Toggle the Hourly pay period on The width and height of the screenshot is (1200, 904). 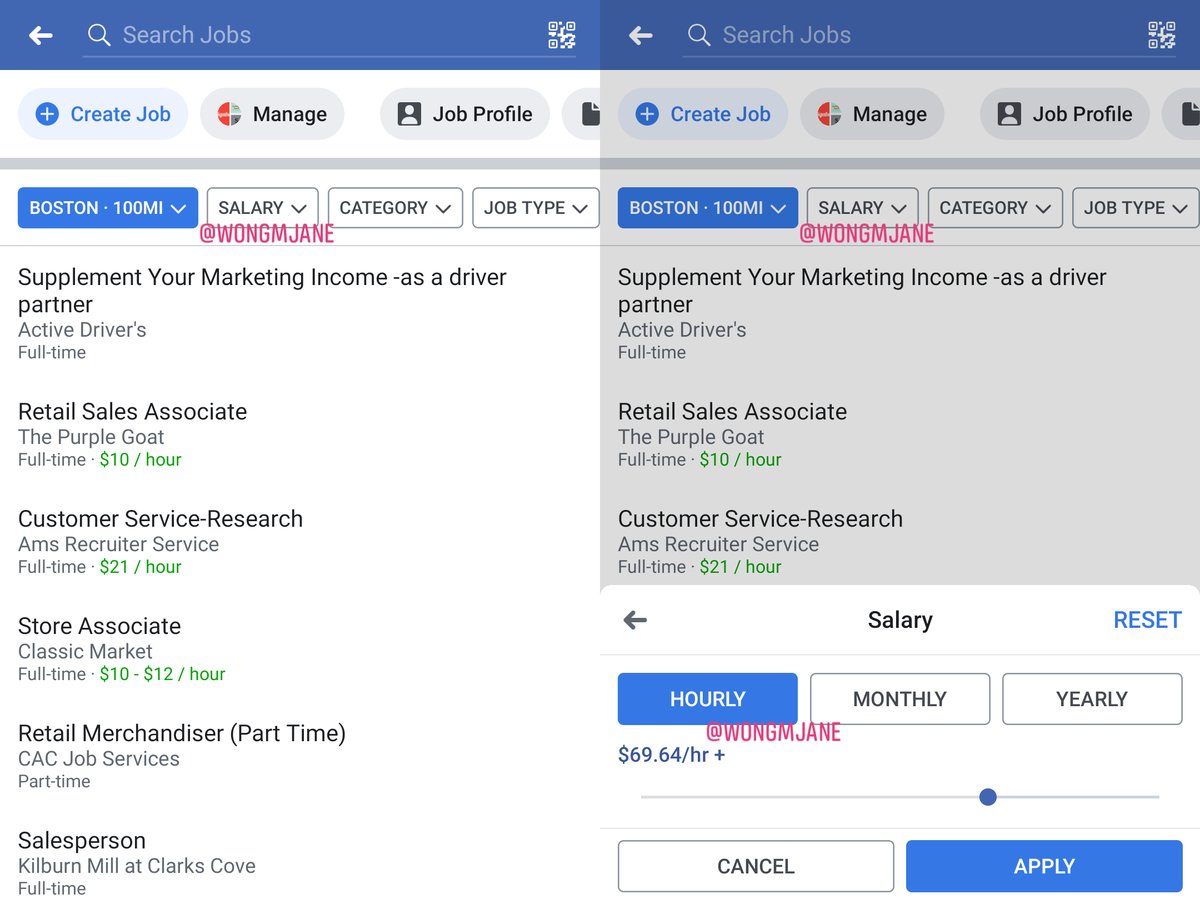click(707, 698)
